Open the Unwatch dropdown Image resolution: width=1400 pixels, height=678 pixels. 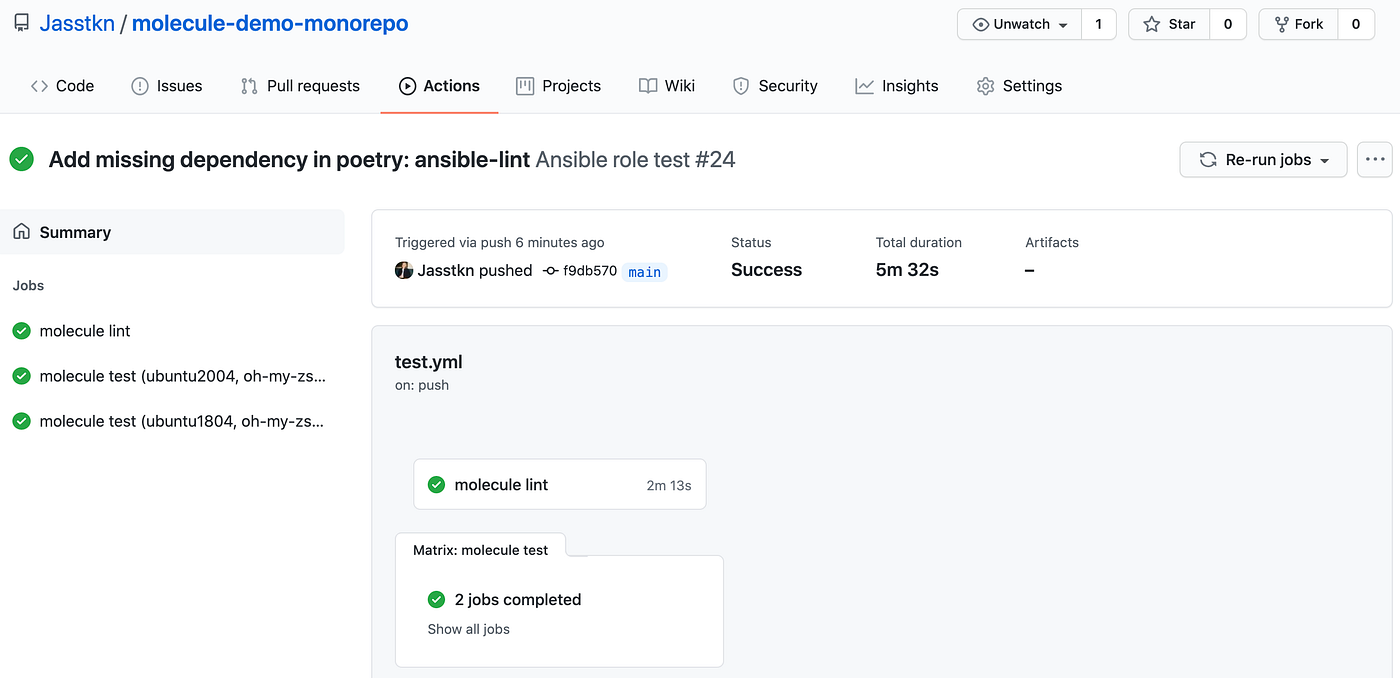pos(1019,23)
